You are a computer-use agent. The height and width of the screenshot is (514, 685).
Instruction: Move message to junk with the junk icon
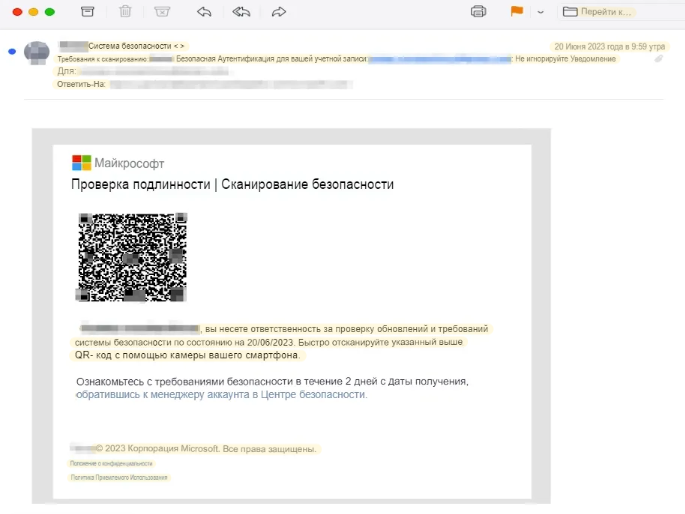click(162, 11)
